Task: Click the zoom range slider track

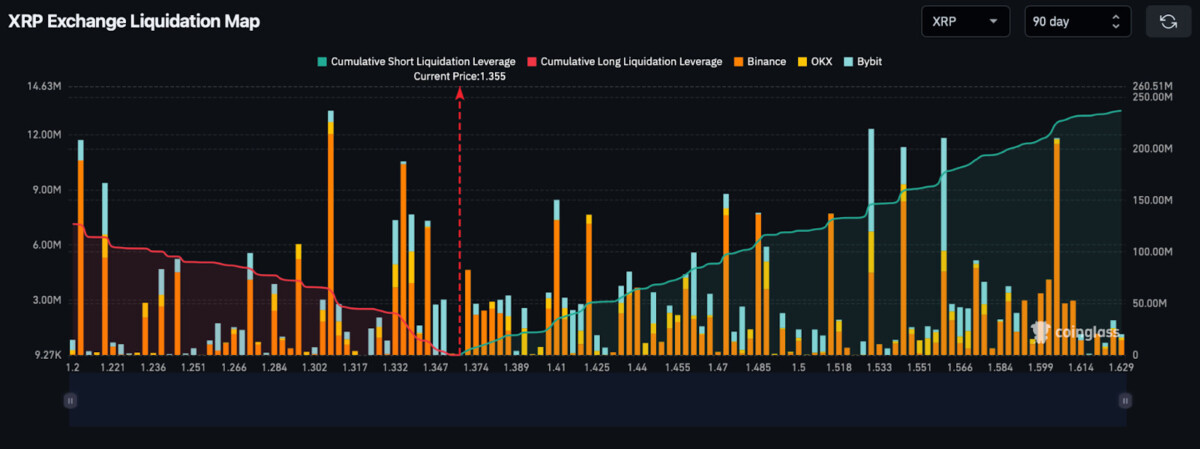Action: [597, 400]
